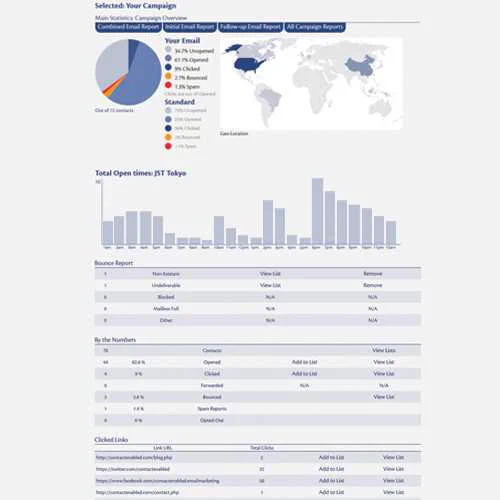
Task: Click Total Open times JST Tokyo heading
Action: coord(141,173)
